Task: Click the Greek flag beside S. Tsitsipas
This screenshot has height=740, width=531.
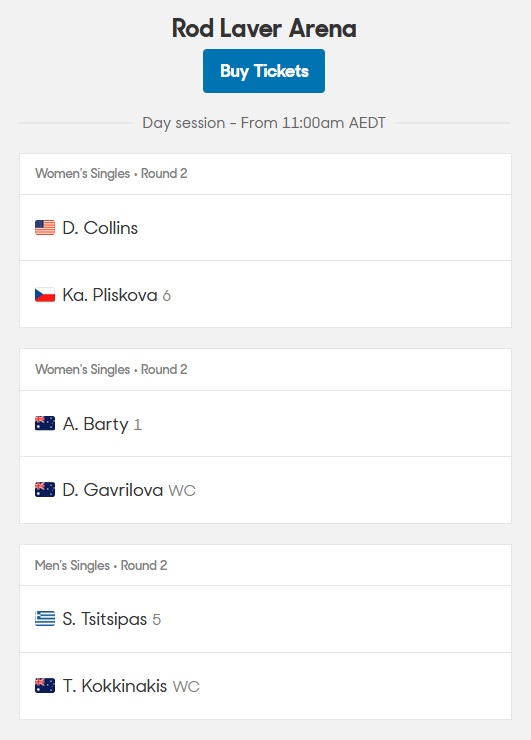Action: pyautogui.click(x=45, y=619)
